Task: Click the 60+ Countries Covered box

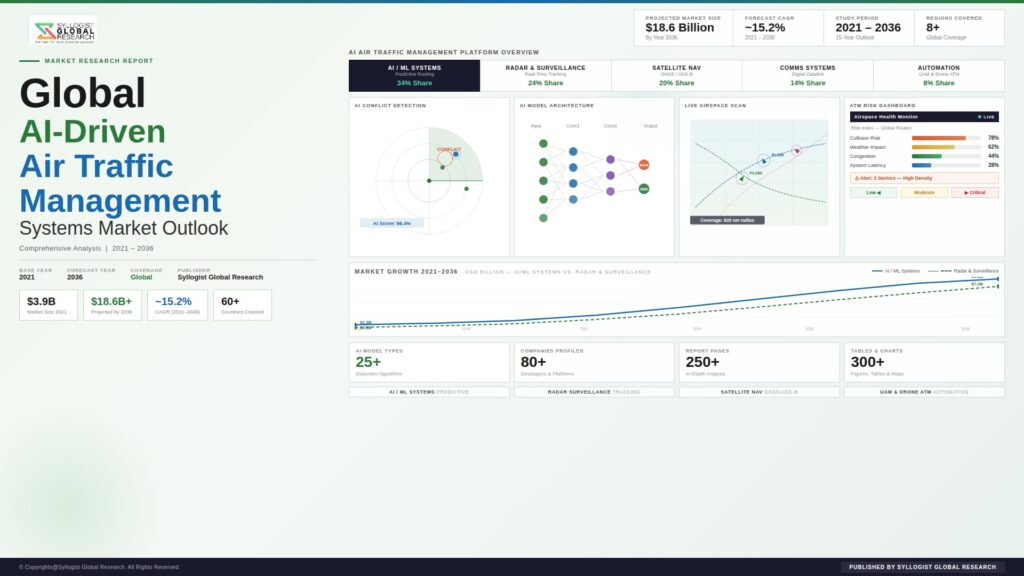Action: pos(242,305)
